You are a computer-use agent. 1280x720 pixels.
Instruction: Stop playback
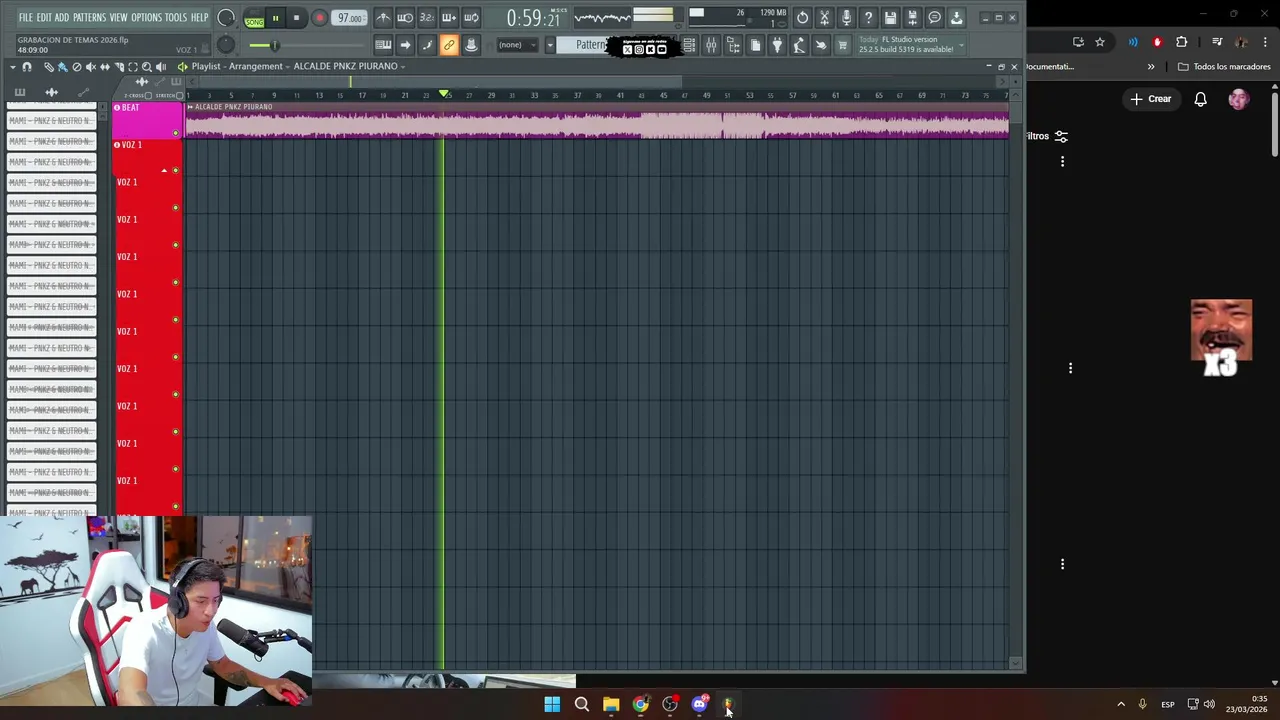point(296,18)
